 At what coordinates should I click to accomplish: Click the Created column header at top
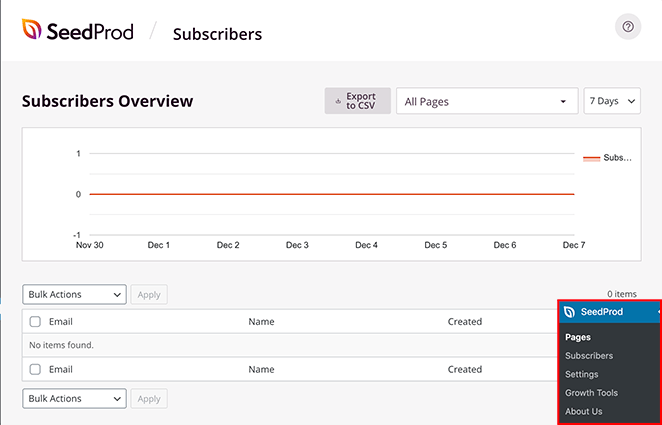click(x=465, y=322)
